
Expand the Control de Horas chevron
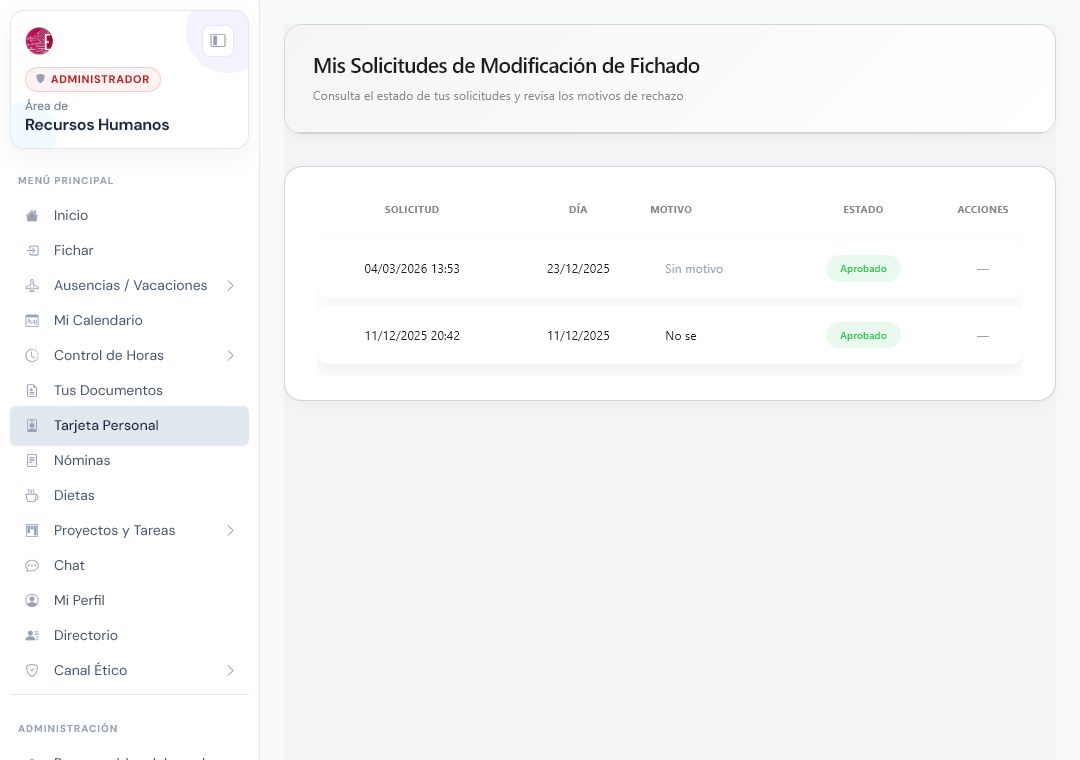231,356
